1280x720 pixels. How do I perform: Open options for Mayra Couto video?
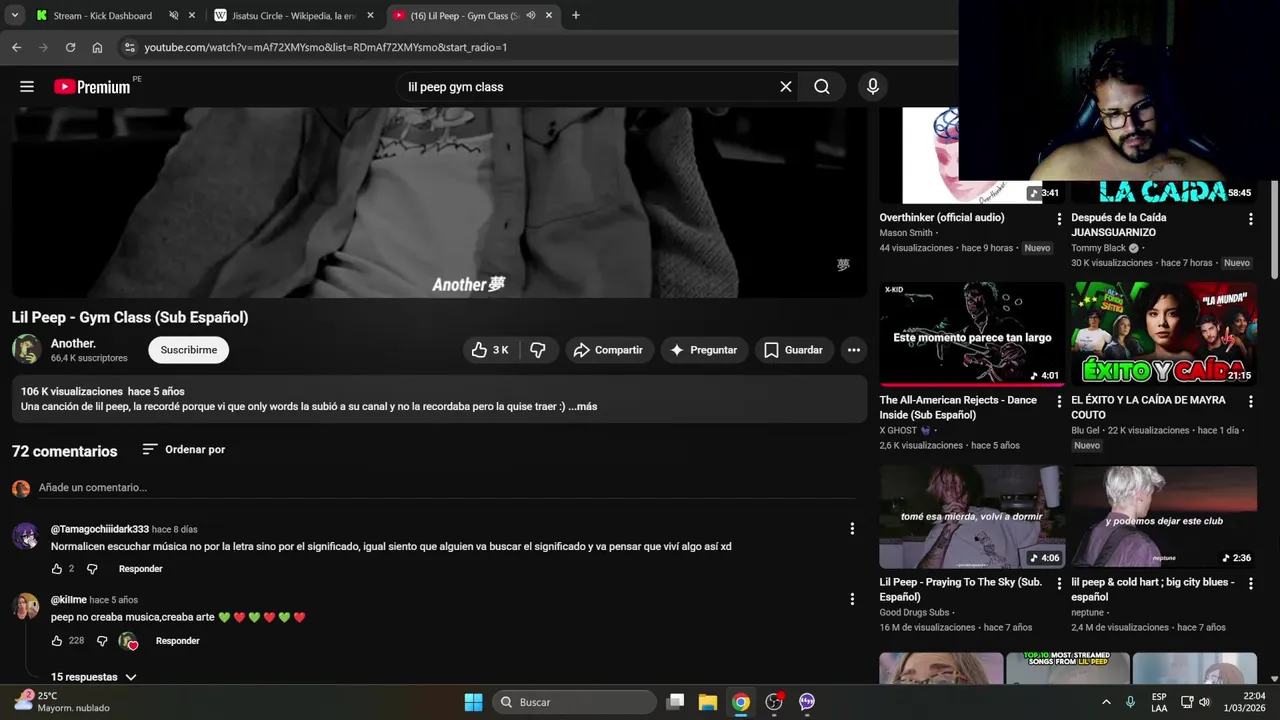pos(1250,401)
